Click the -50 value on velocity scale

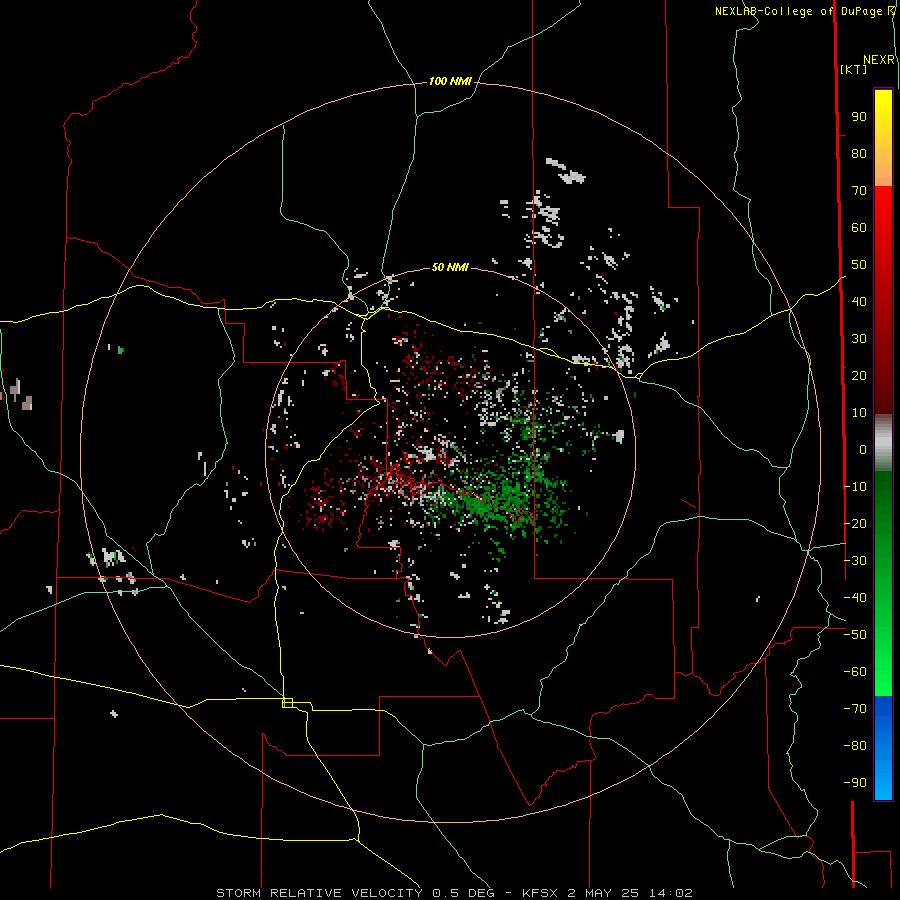point(855,635)
